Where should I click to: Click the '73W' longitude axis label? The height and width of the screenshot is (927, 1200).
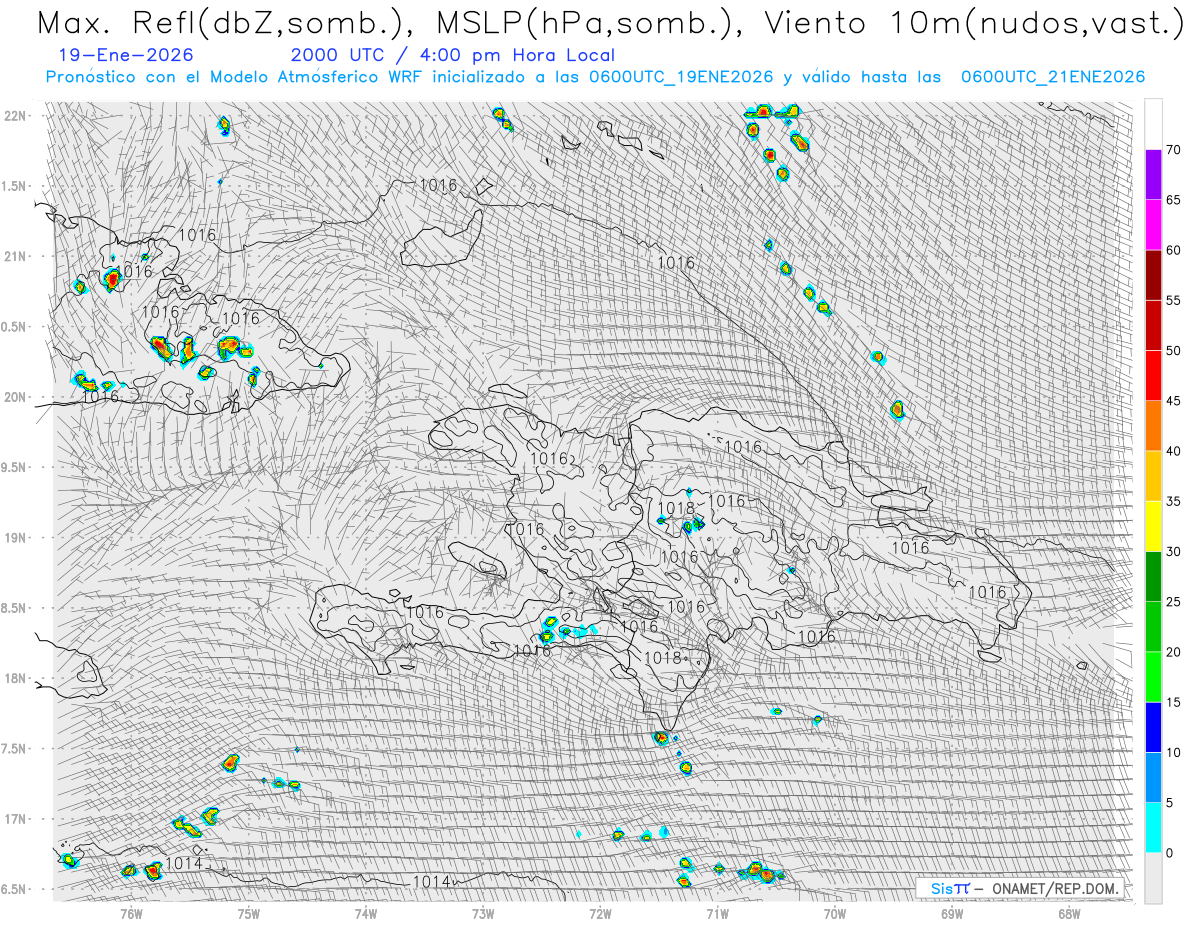coord(483,912)
